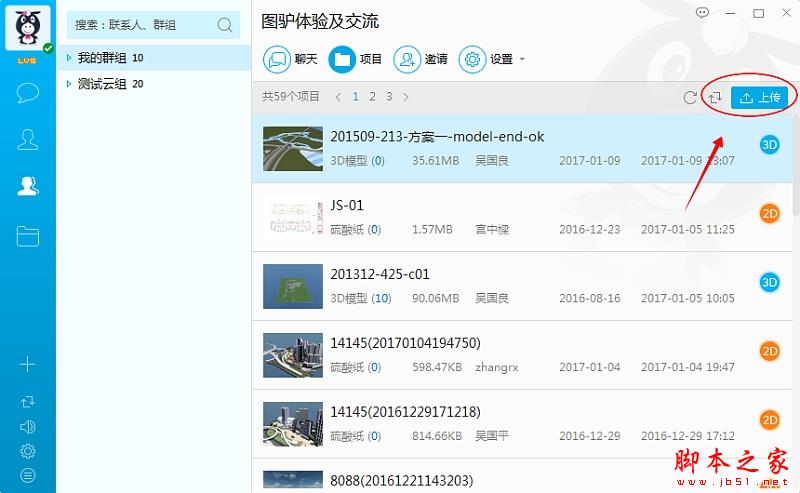Select project 8088(20161221143203)
The height and width of the screenshot is (493, 800).
(402, 481)
